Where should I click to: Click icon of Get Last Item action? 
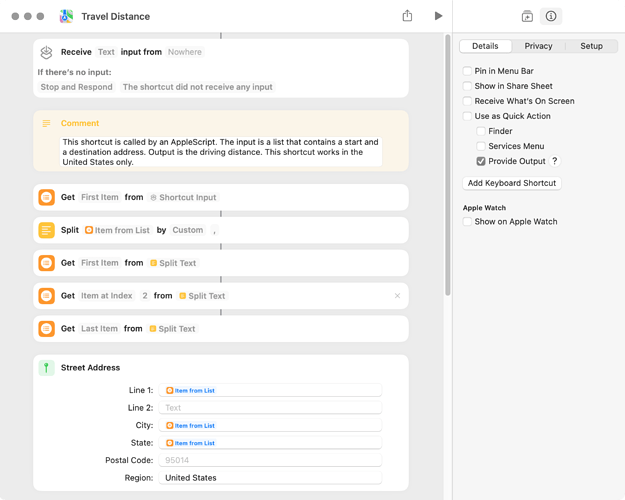(47, 329)
